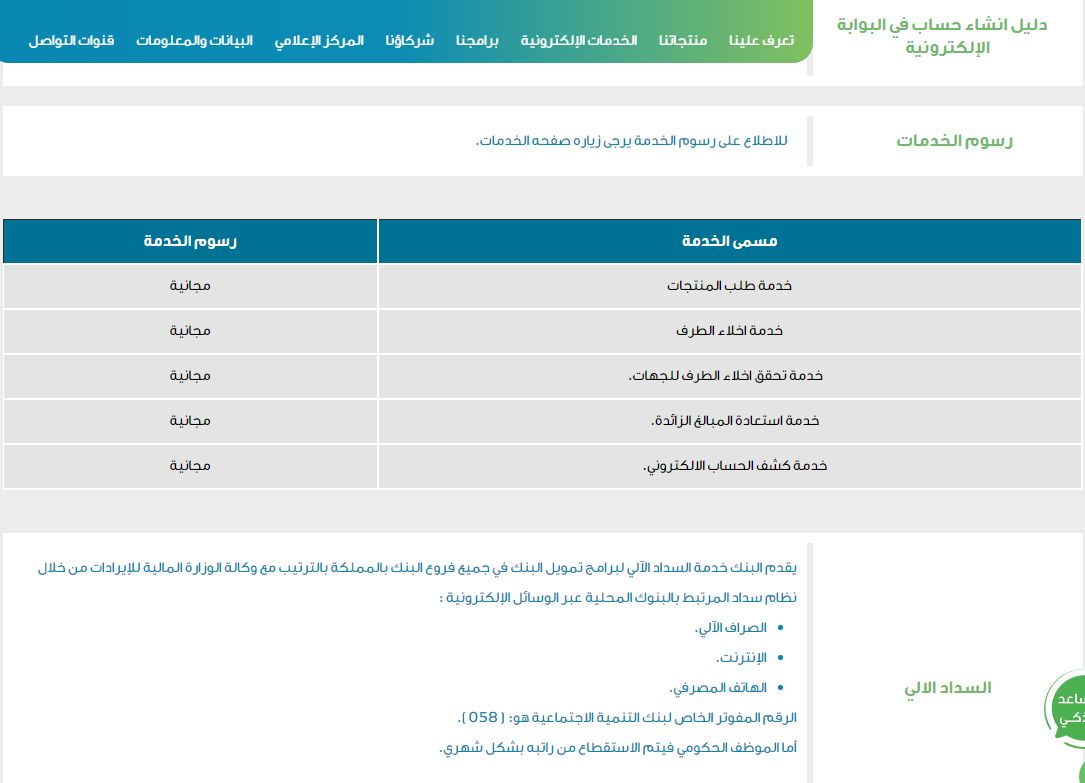Select 'منتجاتنا' in the navigation bar
The width and height of the screenshot is (1085, 783).
(683, 41)
